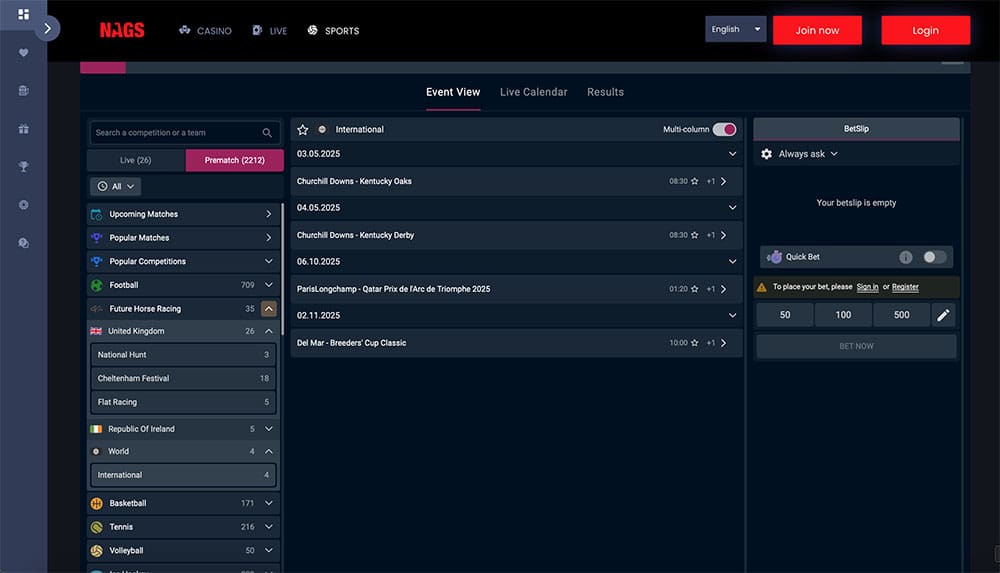Screen dimensions: 1000x573
Task: Open the SPORTS menu item
Action: coord(333,31)
